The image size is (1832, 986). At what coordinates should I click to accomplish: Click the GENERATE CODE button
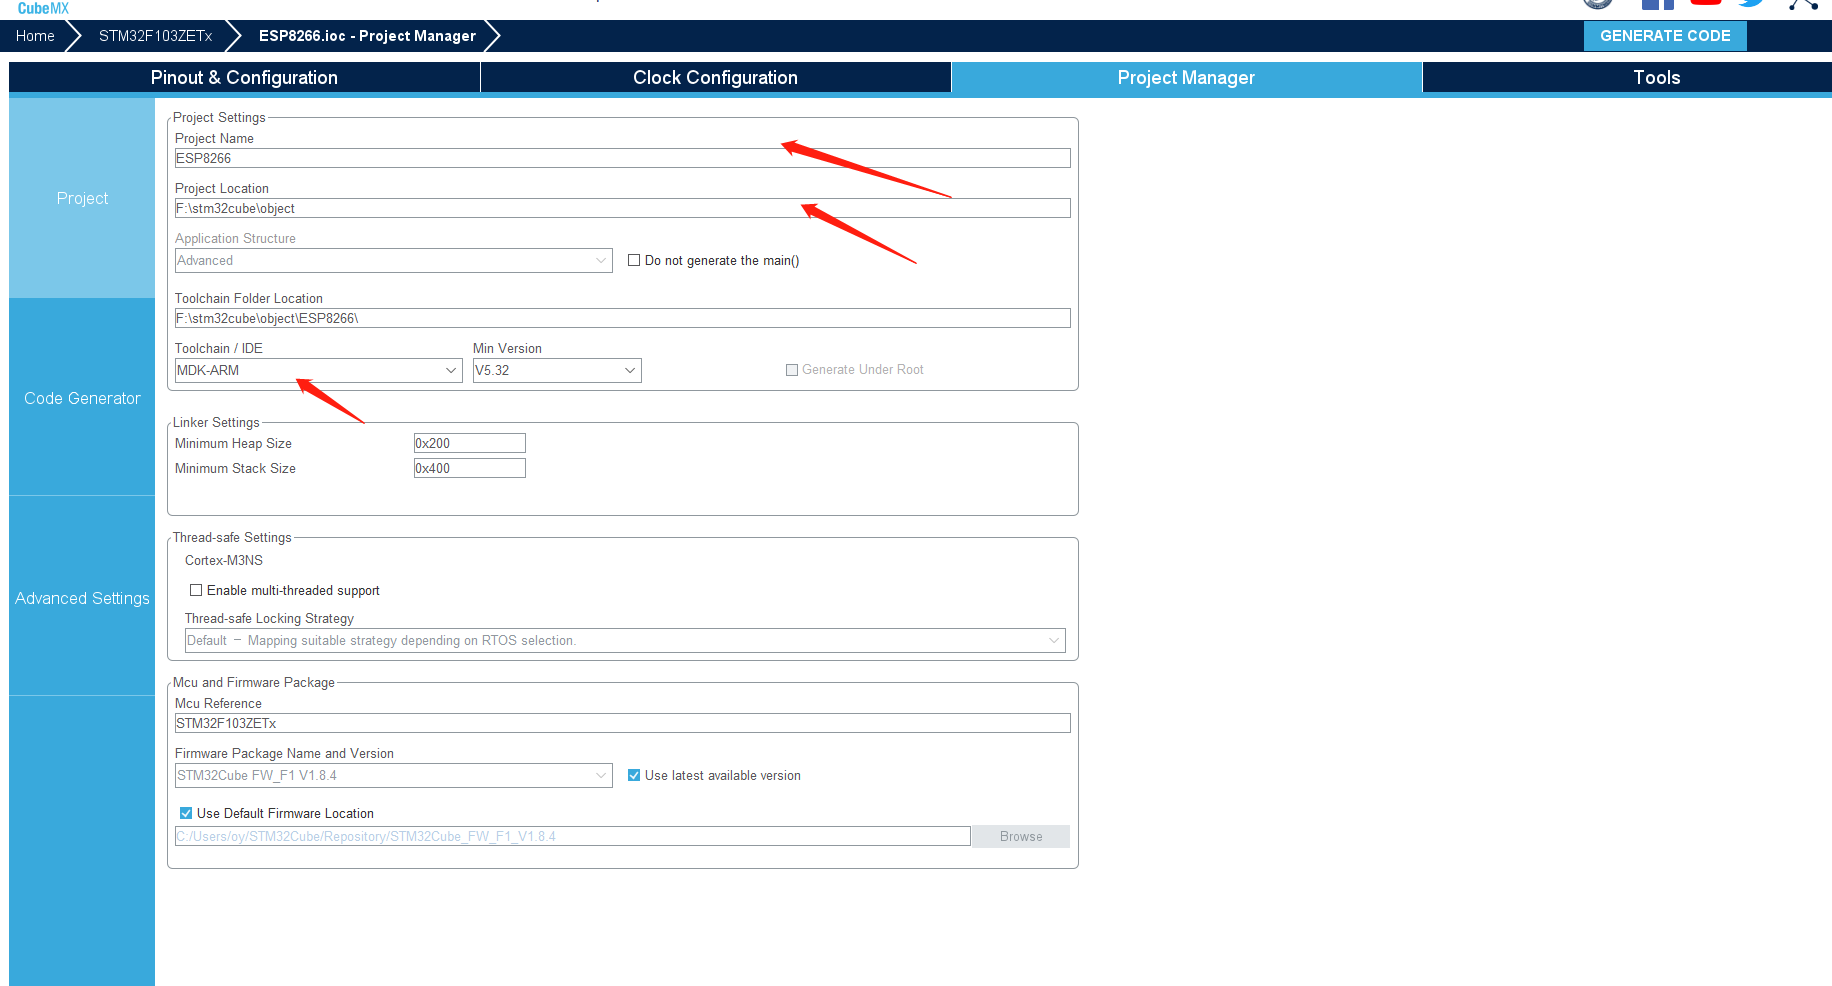[1665, 36]
